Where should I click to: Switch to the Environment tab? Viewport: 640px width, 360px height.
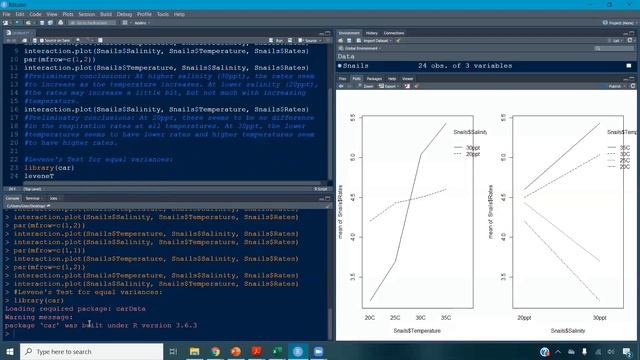pos(349,33)
